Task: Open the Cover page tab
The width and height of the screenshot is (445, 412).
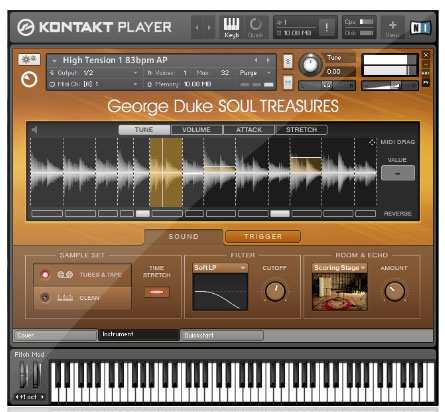Action: (55, 335)
